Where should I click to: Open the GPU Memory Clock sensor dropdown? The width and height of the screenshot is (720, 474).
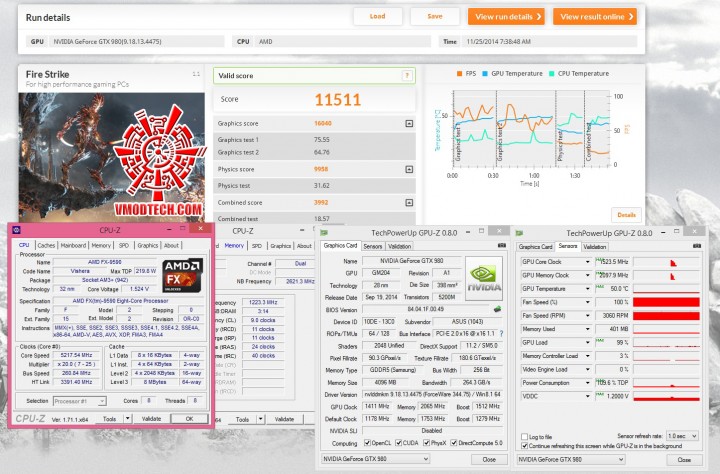pos(587,275)
